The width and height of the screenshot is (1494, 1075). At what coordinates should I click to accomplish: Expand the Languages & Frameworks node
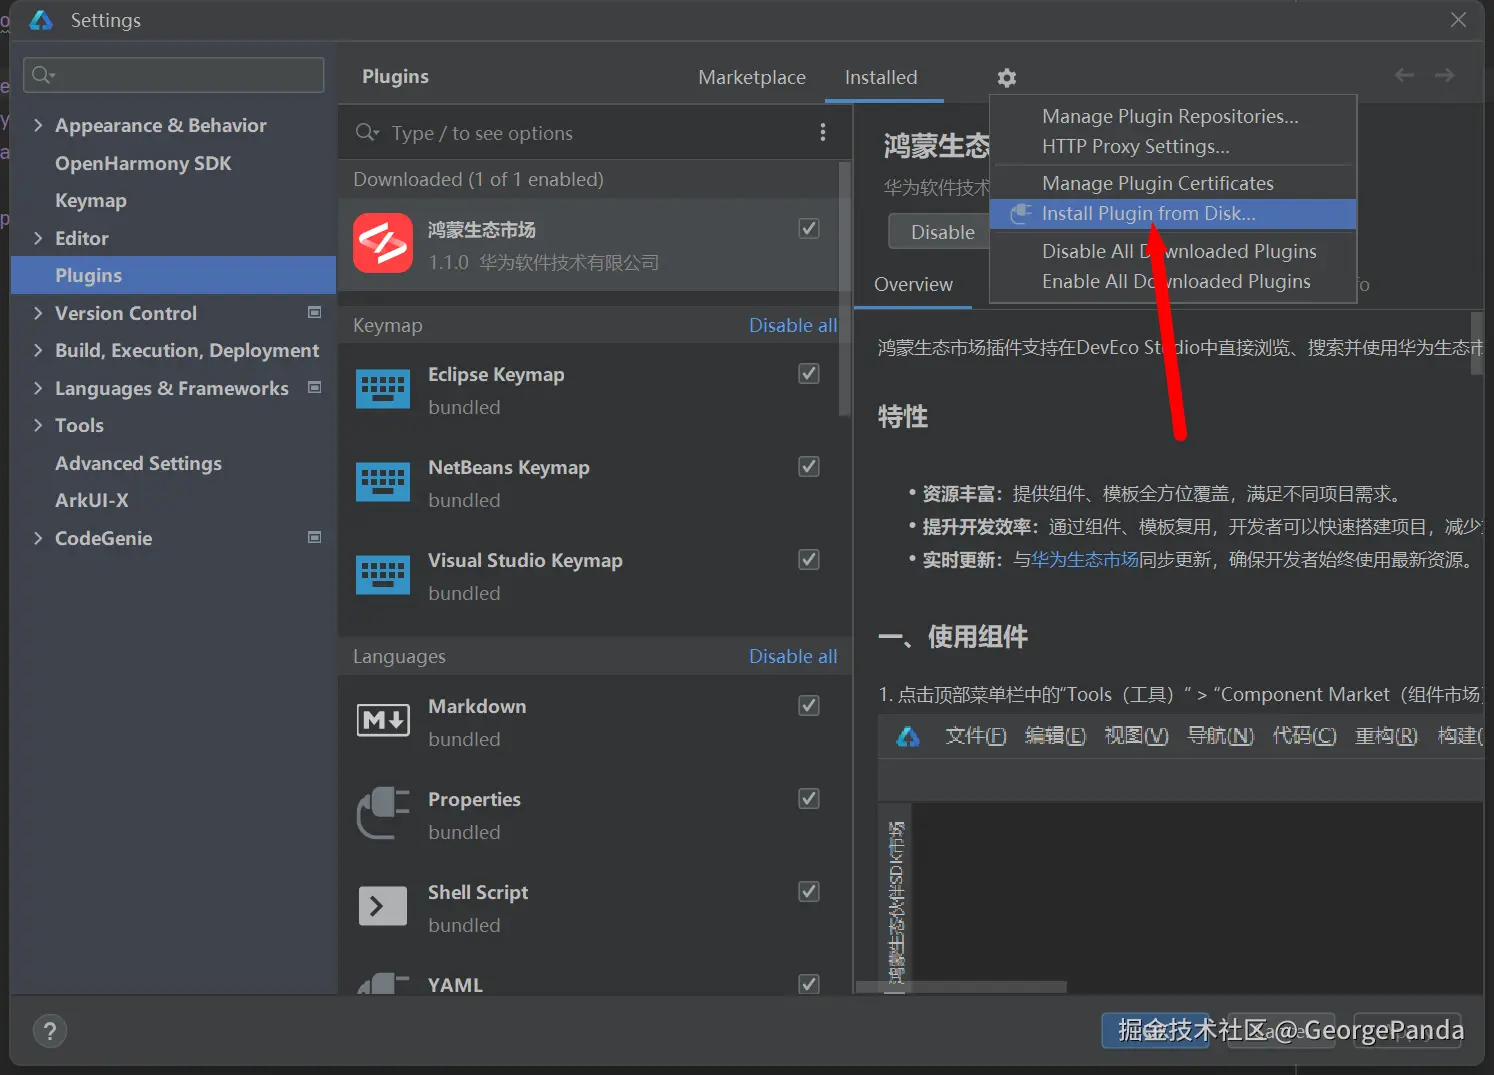pos(38,388)
